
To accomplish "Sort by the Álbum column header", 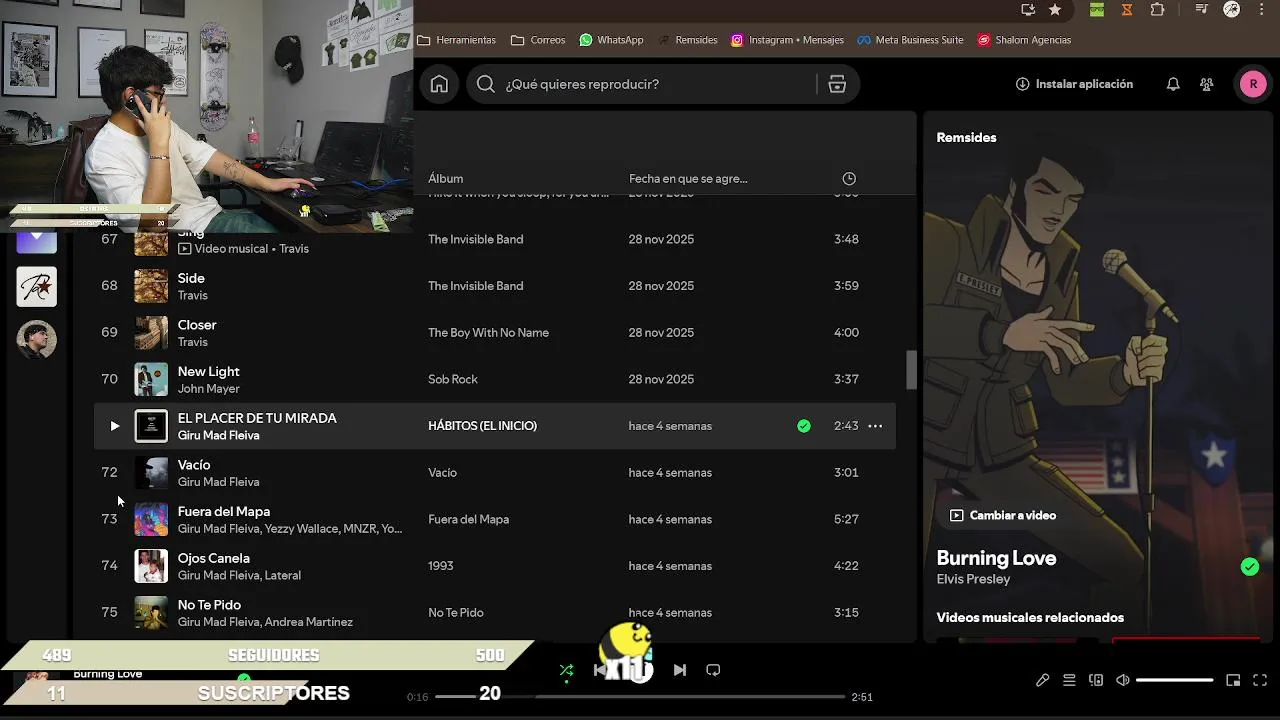I will tap(445, 179).
